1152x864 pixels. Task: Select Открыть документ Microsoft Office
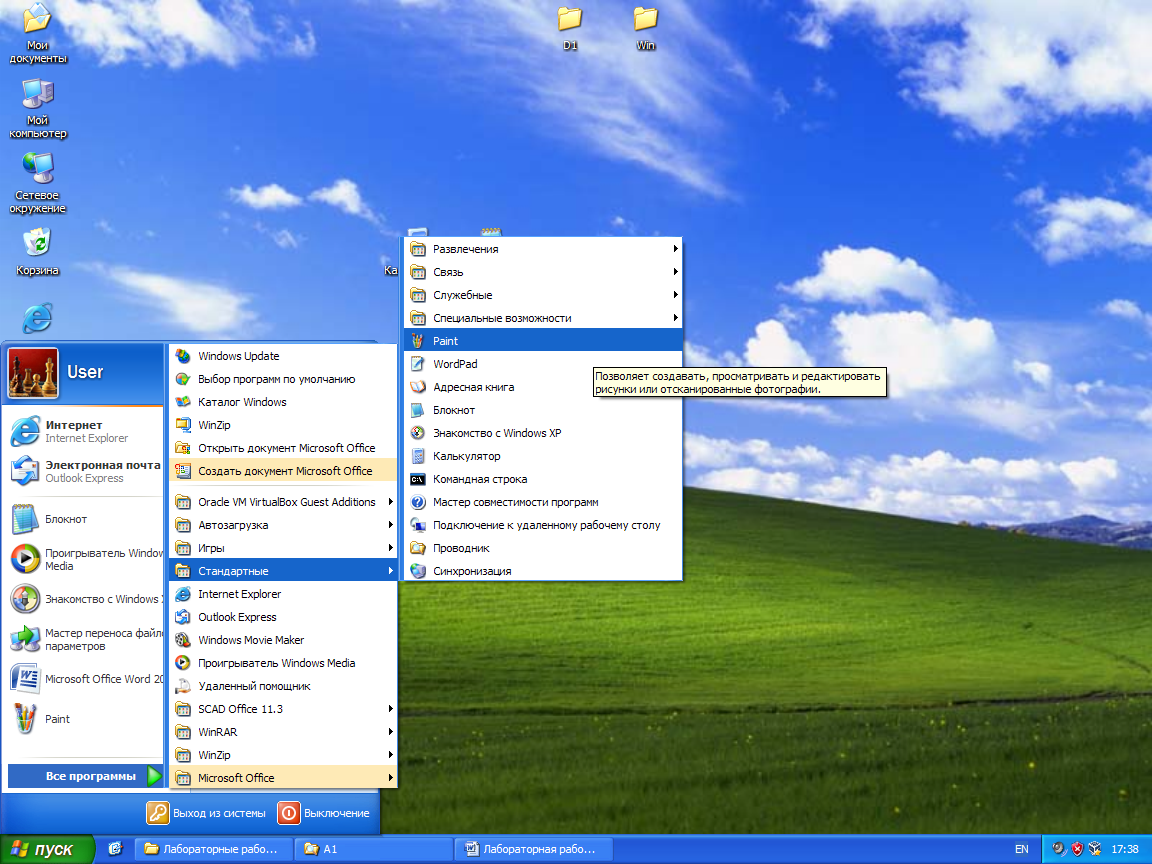pos(284,448)
